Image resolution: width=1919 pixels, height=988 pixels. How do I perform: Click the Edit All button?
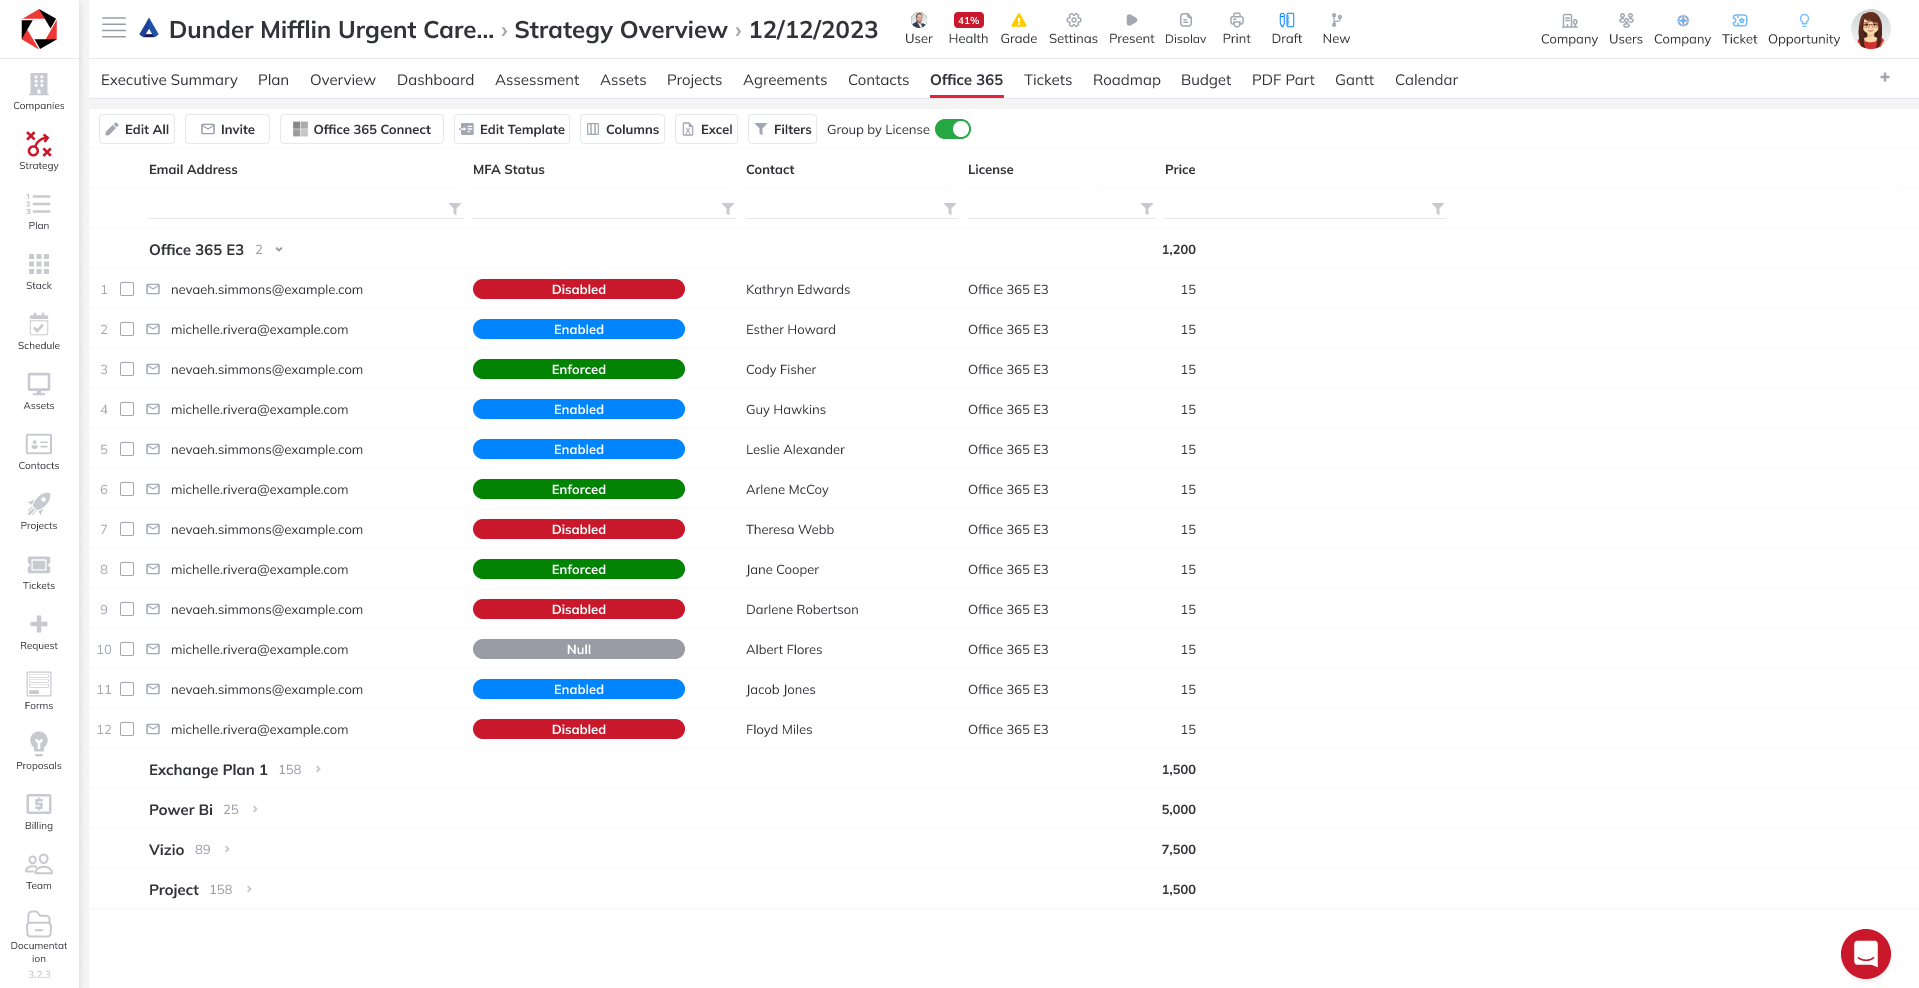click(x=138, y=129)
